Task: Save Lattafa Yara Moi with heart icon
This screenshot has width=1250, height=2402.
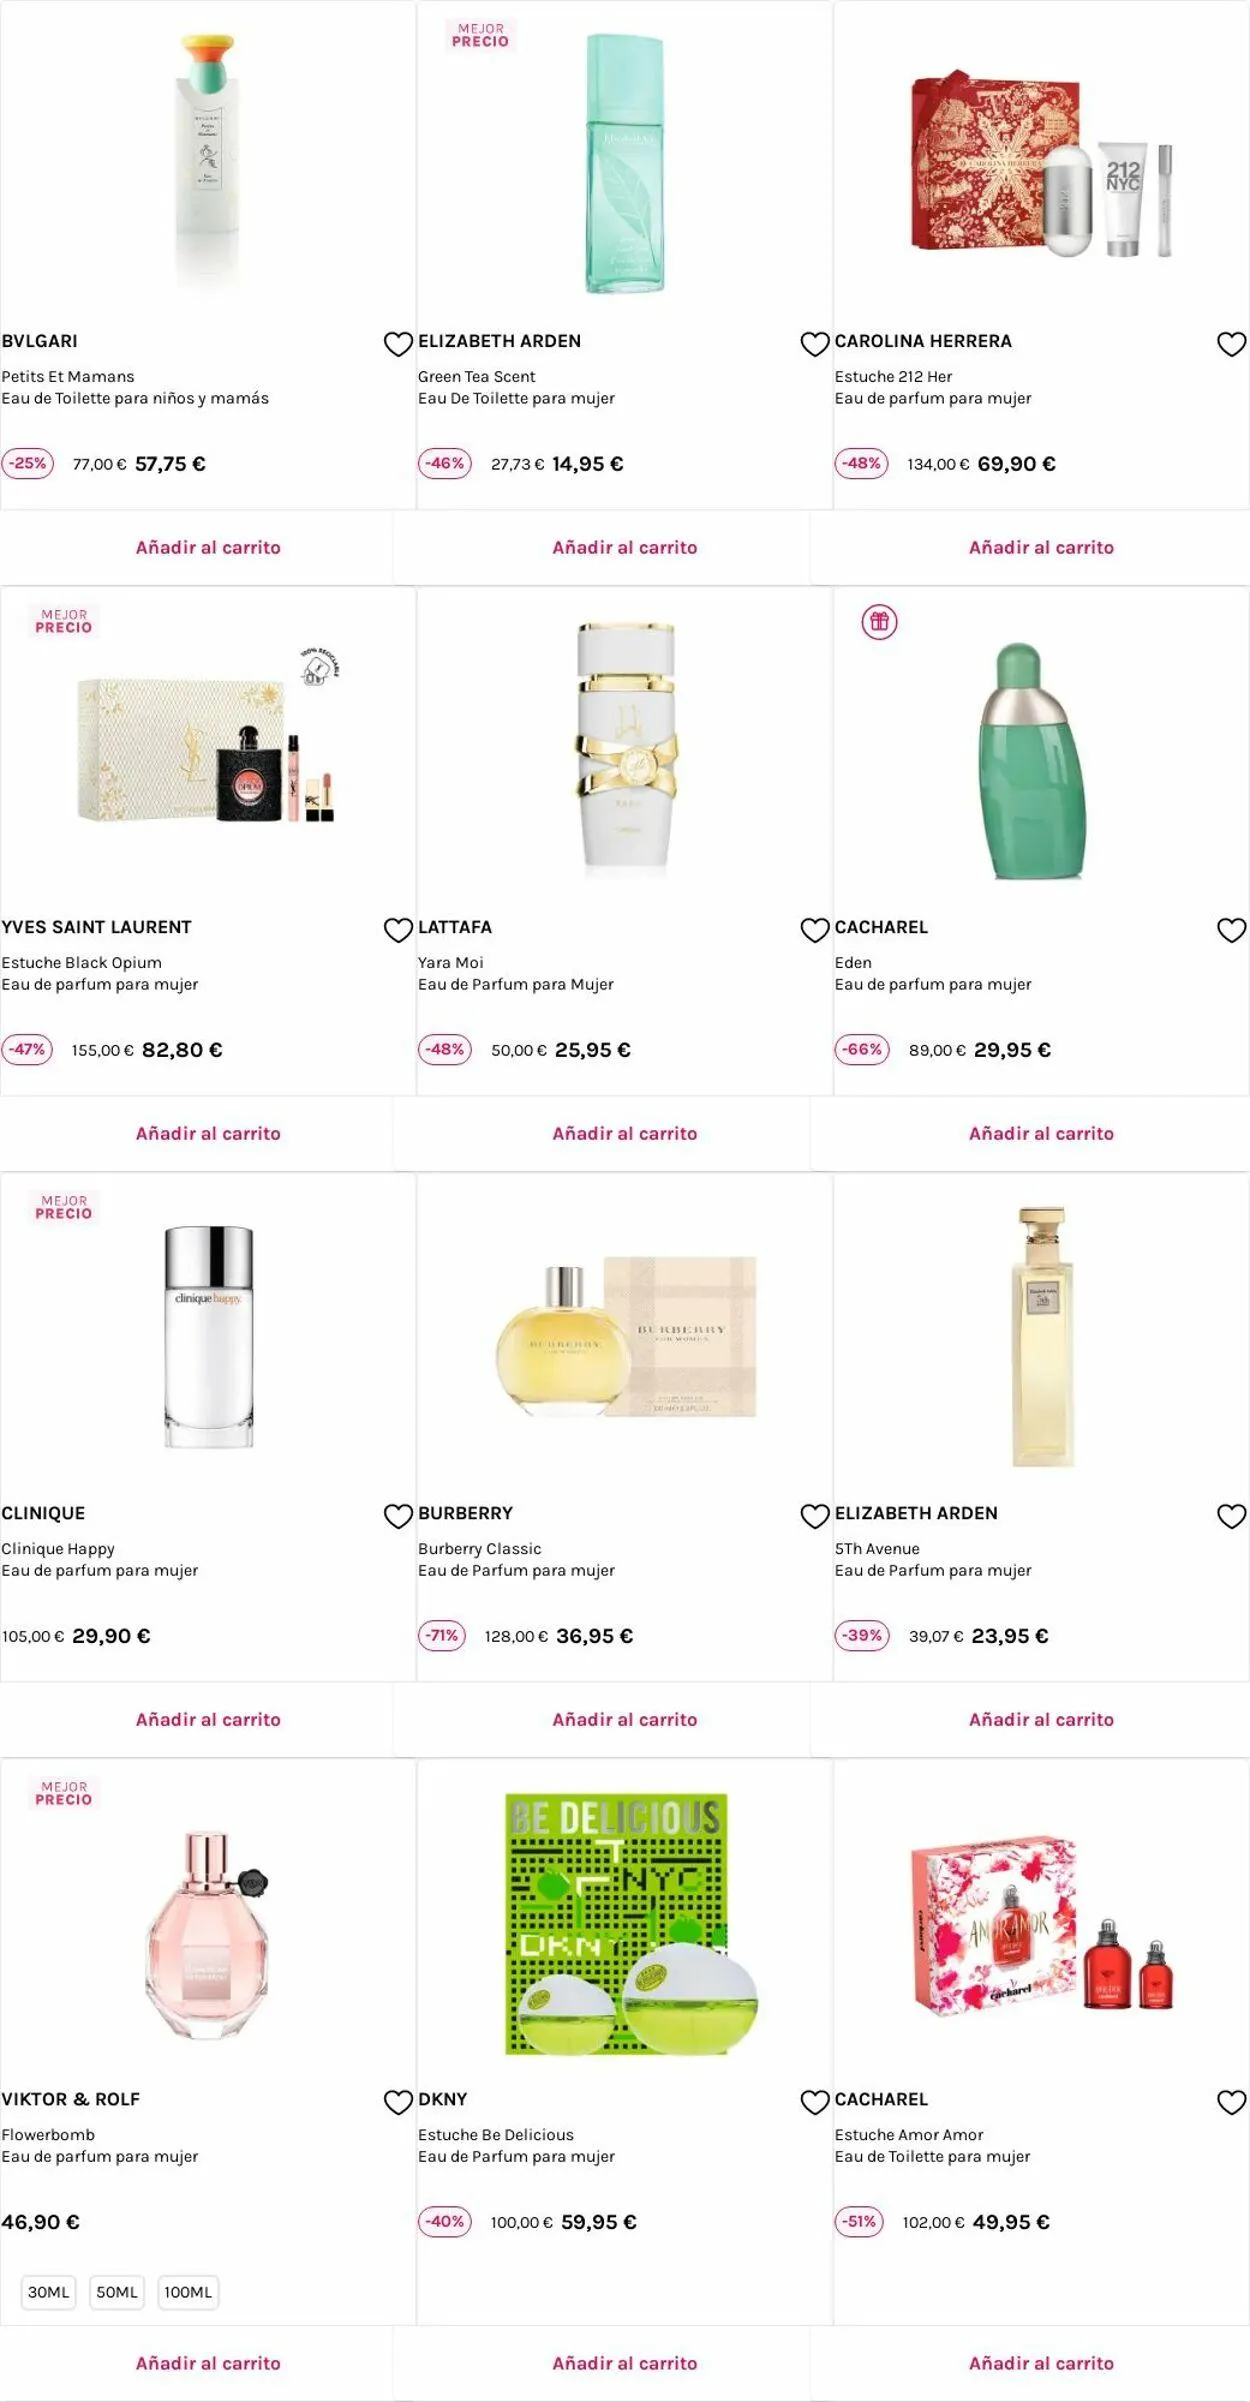Action: [x=815, y=930]
